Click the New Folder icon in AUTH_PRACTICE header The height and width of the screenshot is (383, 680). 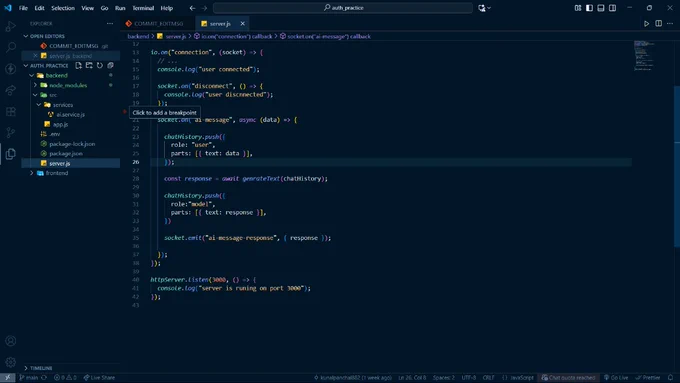click(89, 65)
